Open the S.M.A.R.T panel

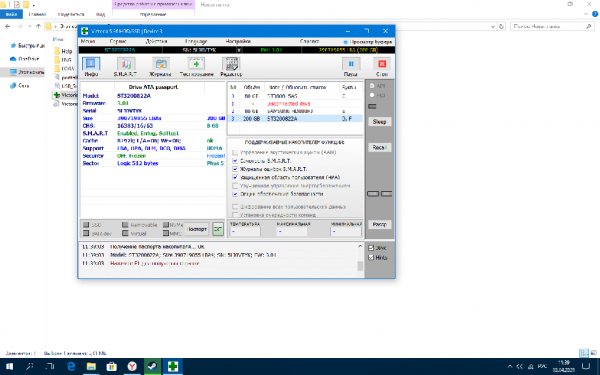(x=126, y=67)
